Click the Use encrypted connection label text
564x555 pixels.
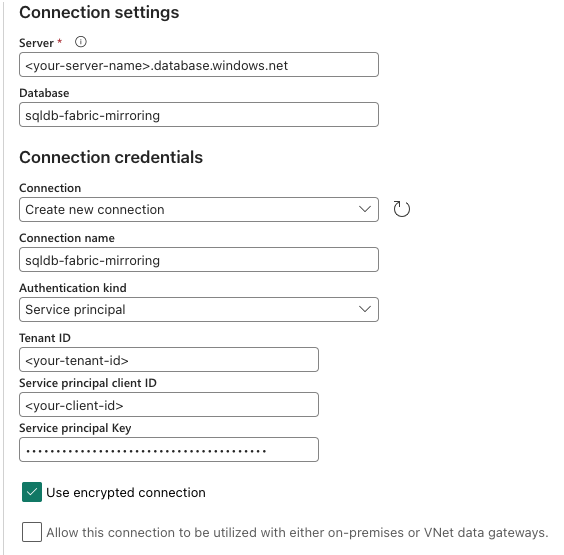pyautogui.click(x=126, y=492)
